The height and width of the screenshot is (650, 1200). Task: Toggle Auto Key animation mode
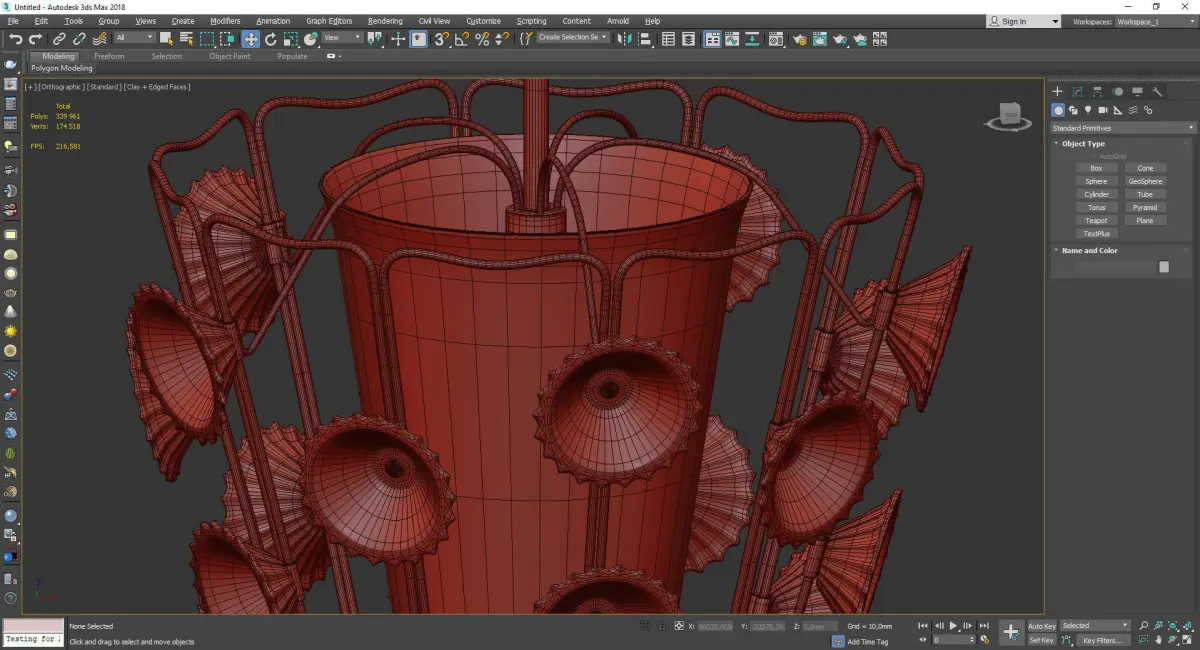[1041, 626]
